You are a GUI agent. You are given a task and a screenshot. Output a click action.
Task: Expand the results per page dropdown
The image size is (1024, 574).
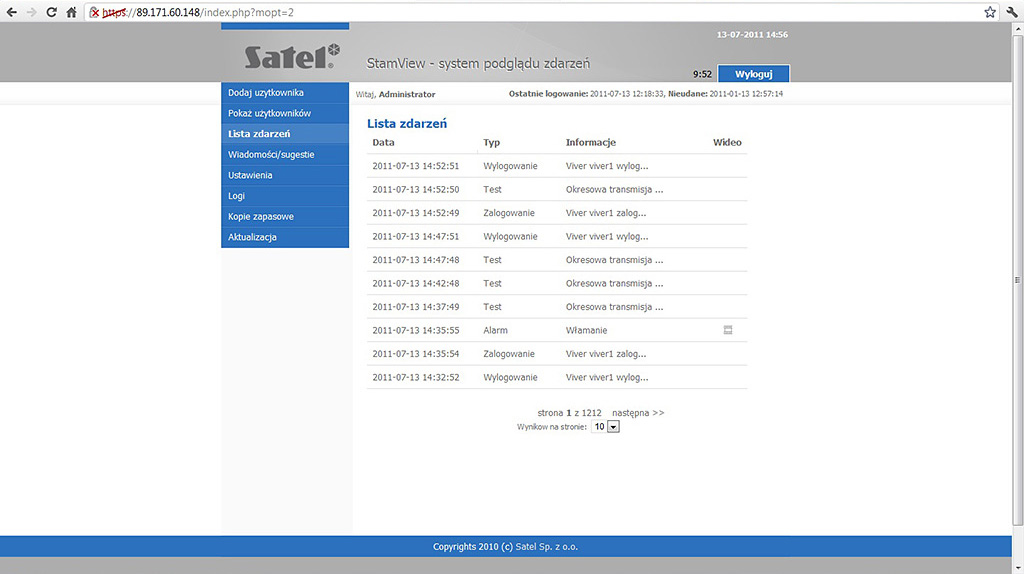[613, 426]
